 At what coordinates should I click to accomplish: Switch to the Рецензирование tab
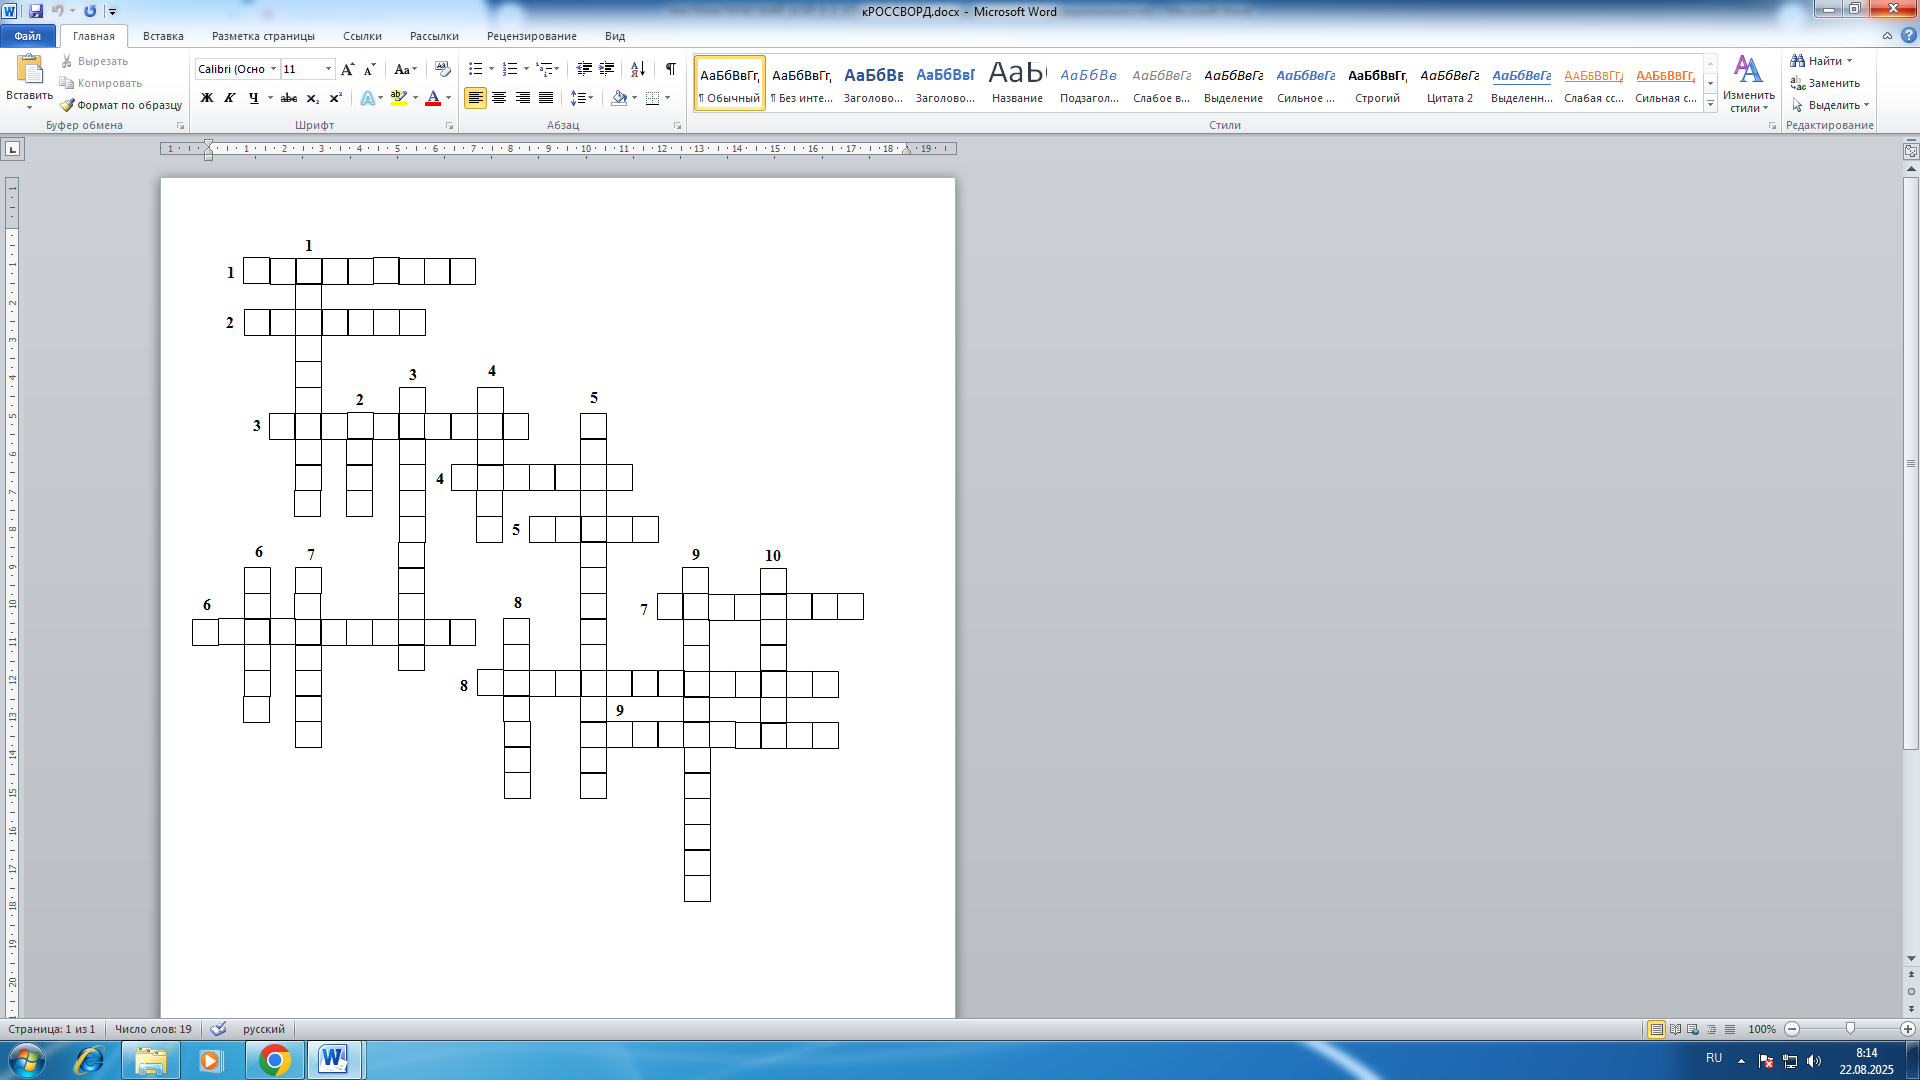(x=531, y=36)
